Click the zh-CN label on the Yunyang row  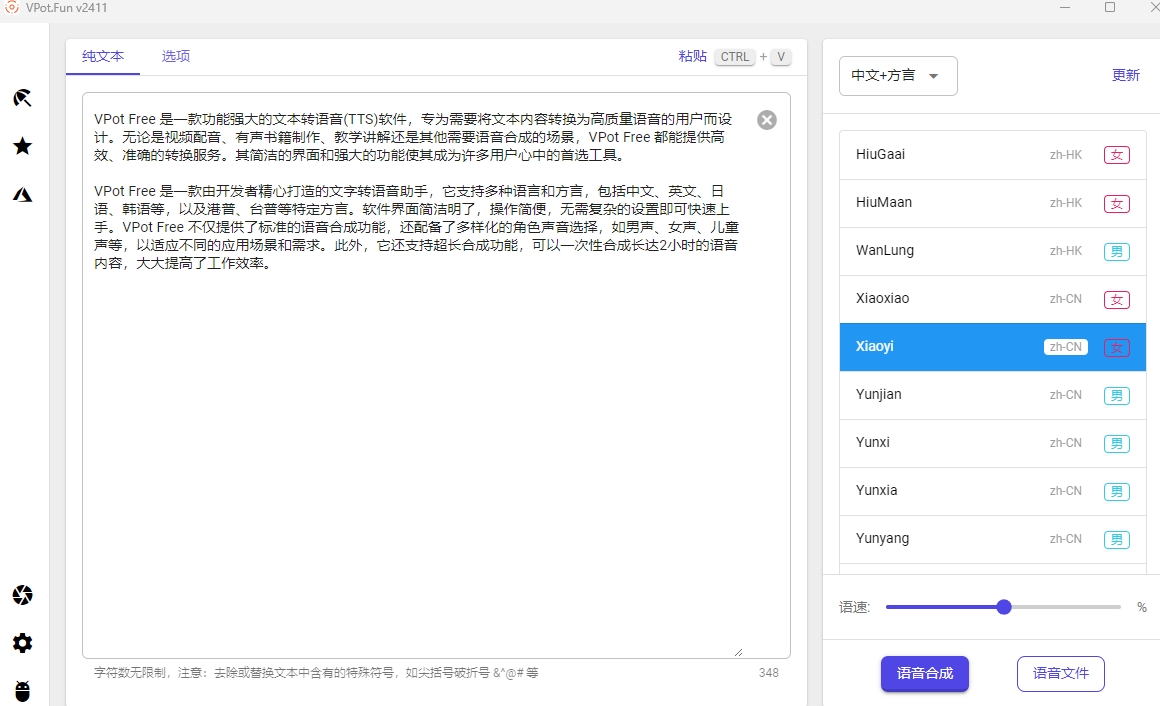tap(1065, 539)
